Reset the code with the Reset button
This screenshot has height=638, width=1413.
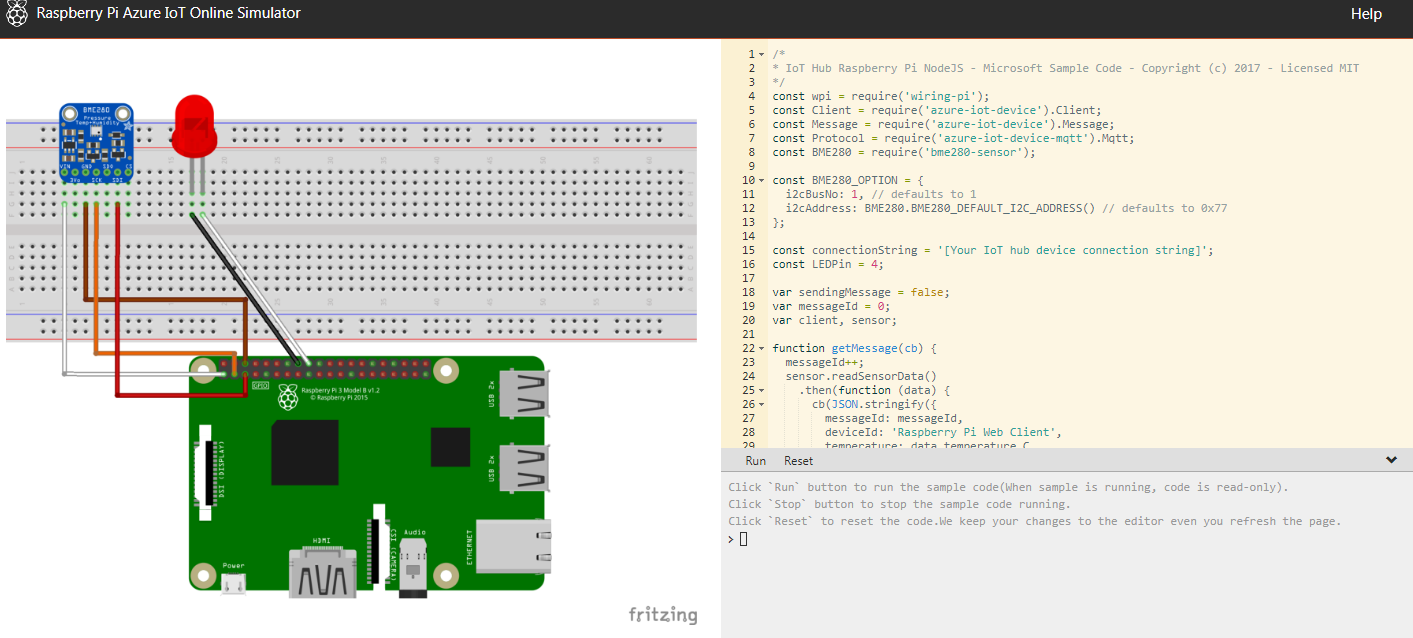(x=799, y=461)
